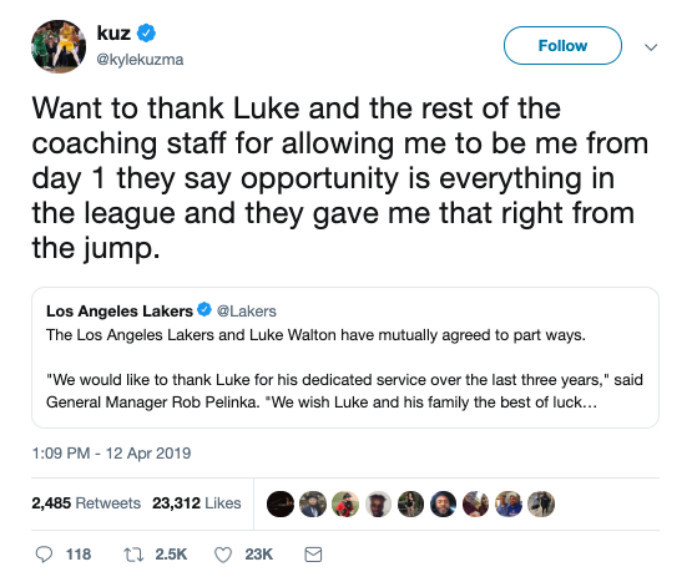Click the Los Angeles Lakers account name

(119, 311)
